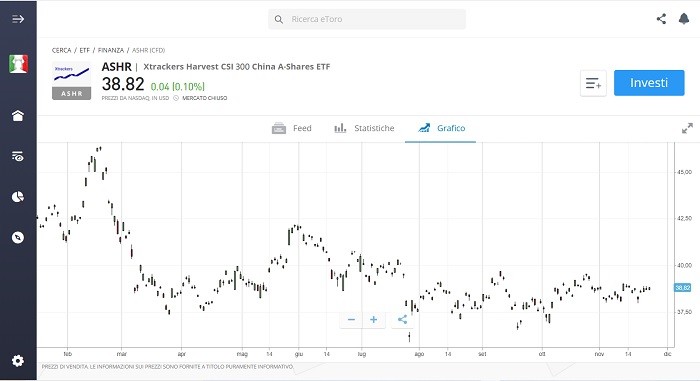This screenshot has height=381, width=700.
Task: Open the Discover compass icon in the sidebar
Action: point(18,237)
